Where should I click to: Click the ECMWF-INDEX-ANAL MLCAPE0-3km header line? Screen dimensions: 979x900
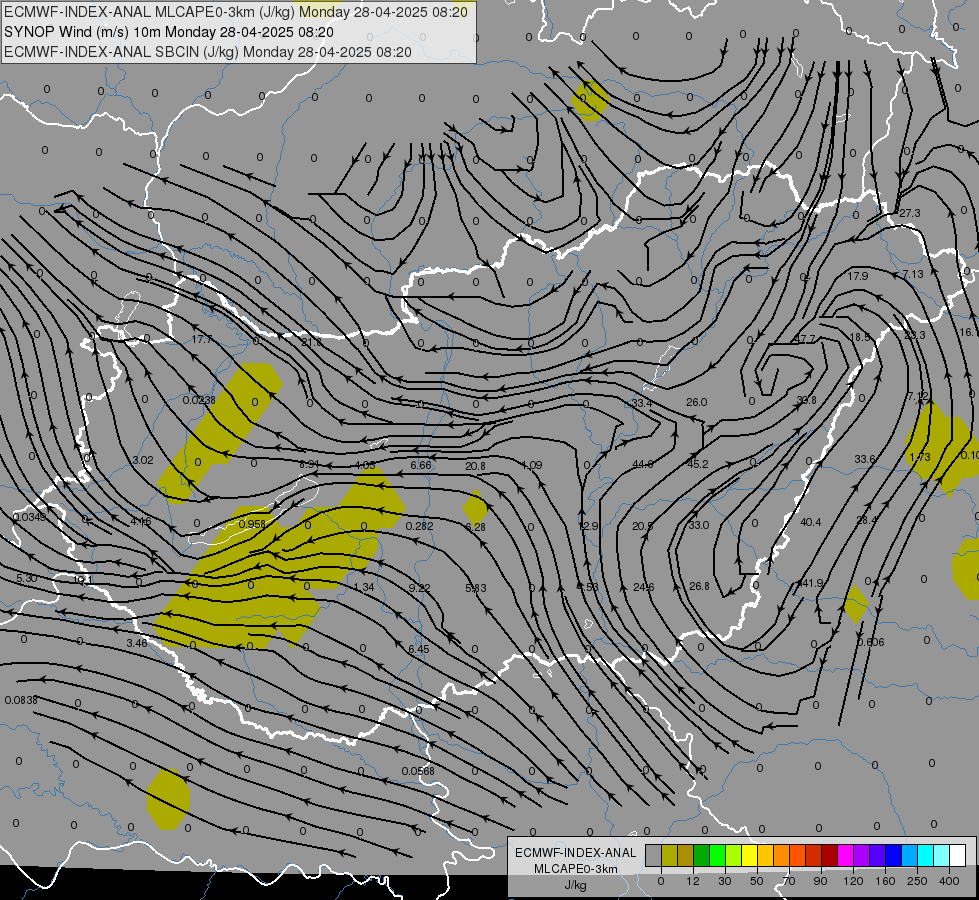click(x=235, y=12)
